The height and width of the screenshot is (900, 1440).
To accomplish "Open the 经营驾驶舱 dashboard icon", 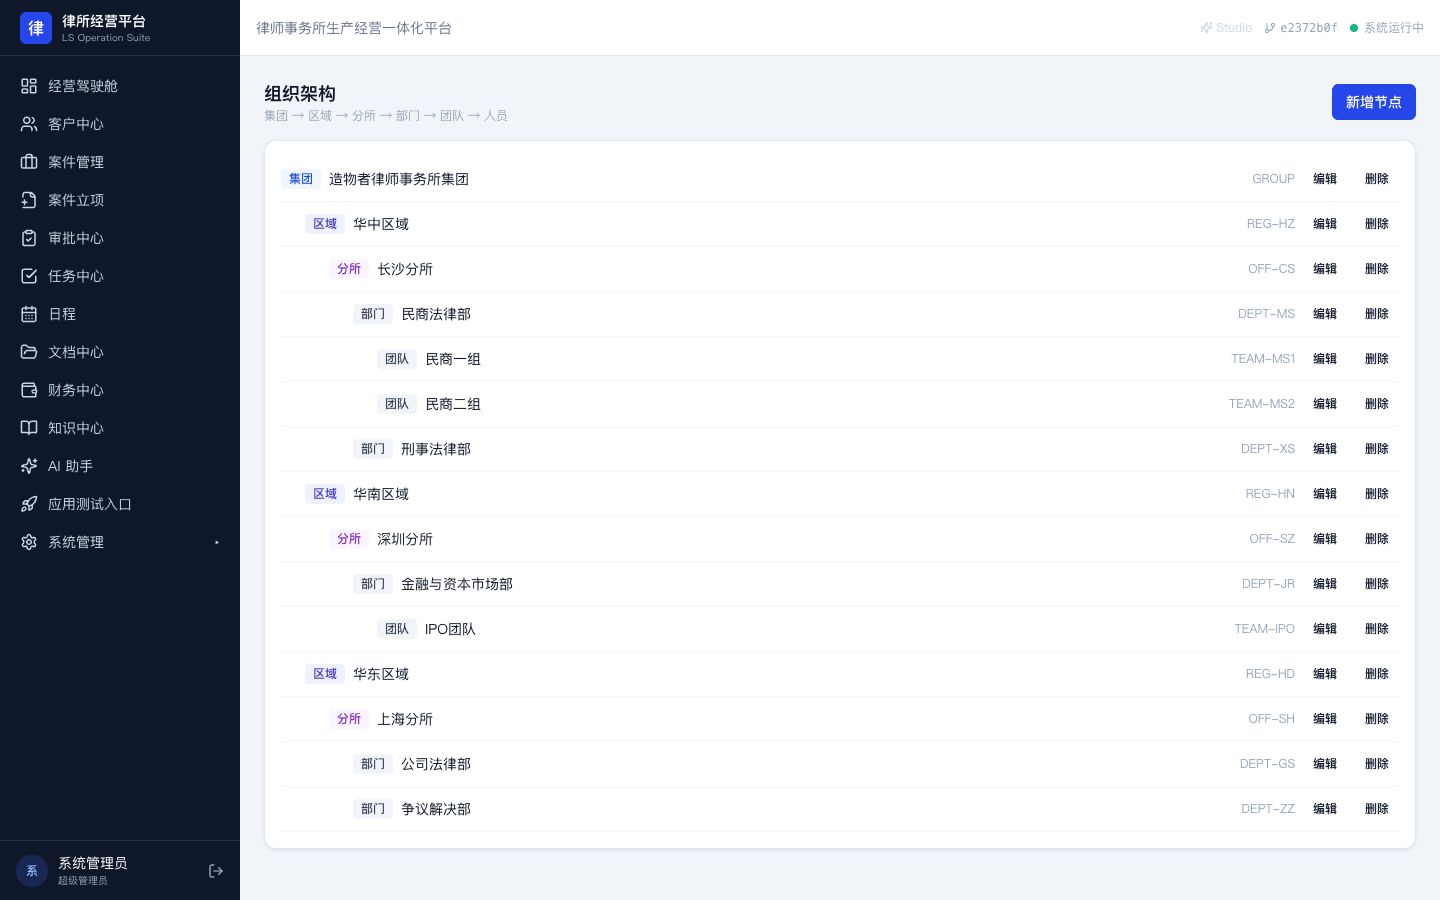I will tap(29, 86).
